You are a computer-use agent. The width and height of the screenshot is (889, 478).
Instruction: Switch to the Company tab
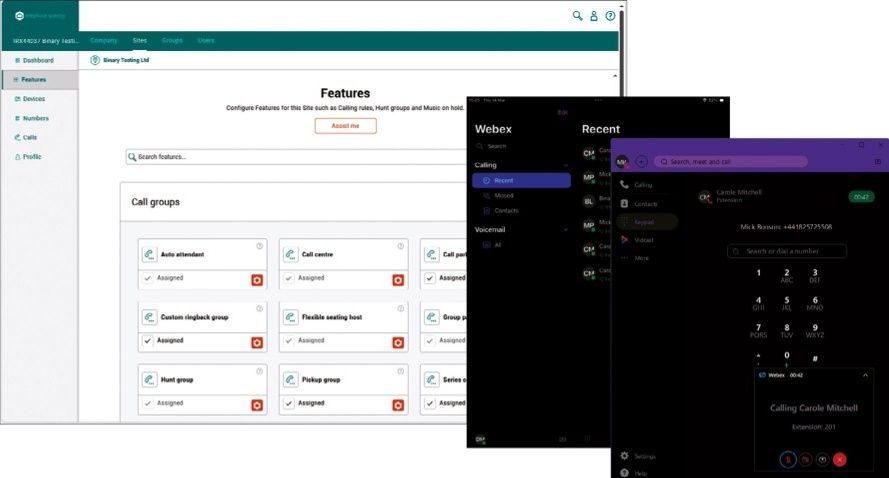point(104,41)
